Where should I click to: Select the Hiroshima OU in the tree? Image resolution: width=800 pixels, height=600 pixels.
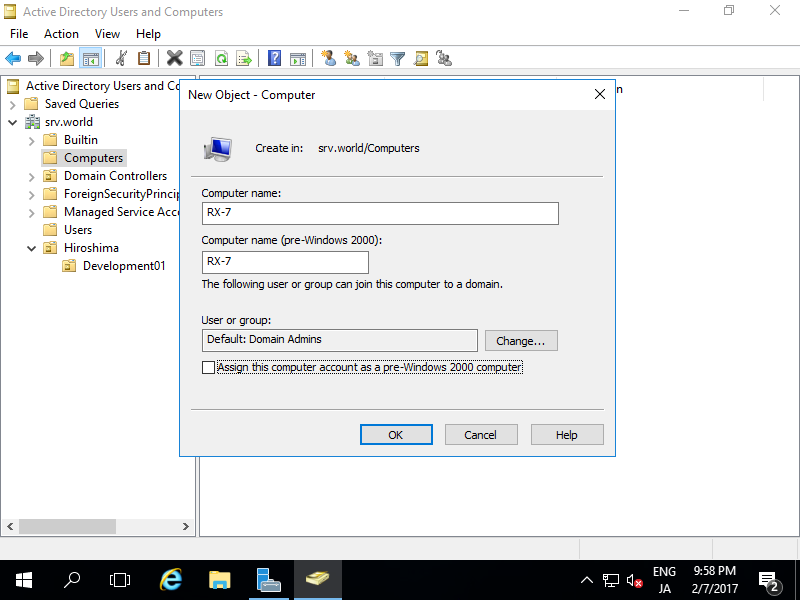(x=91, y=248)
